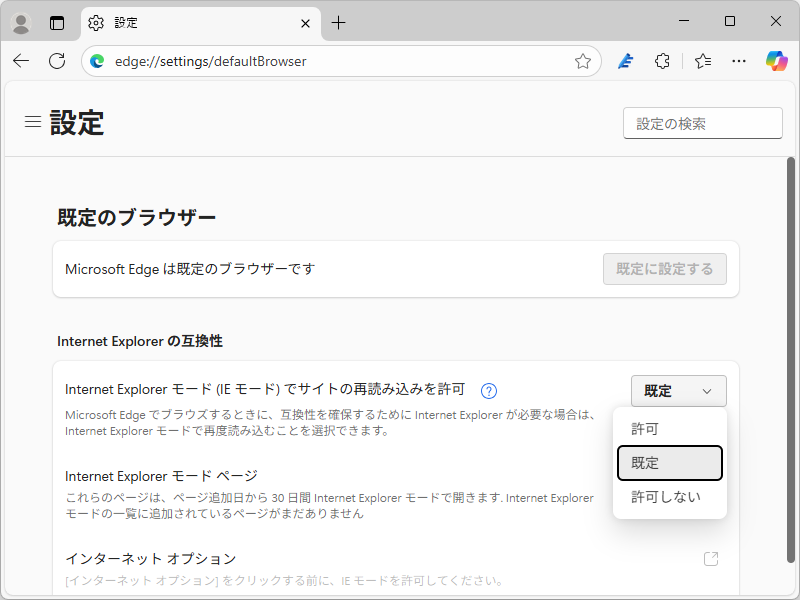Open the Extensions puzzle icon

pos(662,61)
